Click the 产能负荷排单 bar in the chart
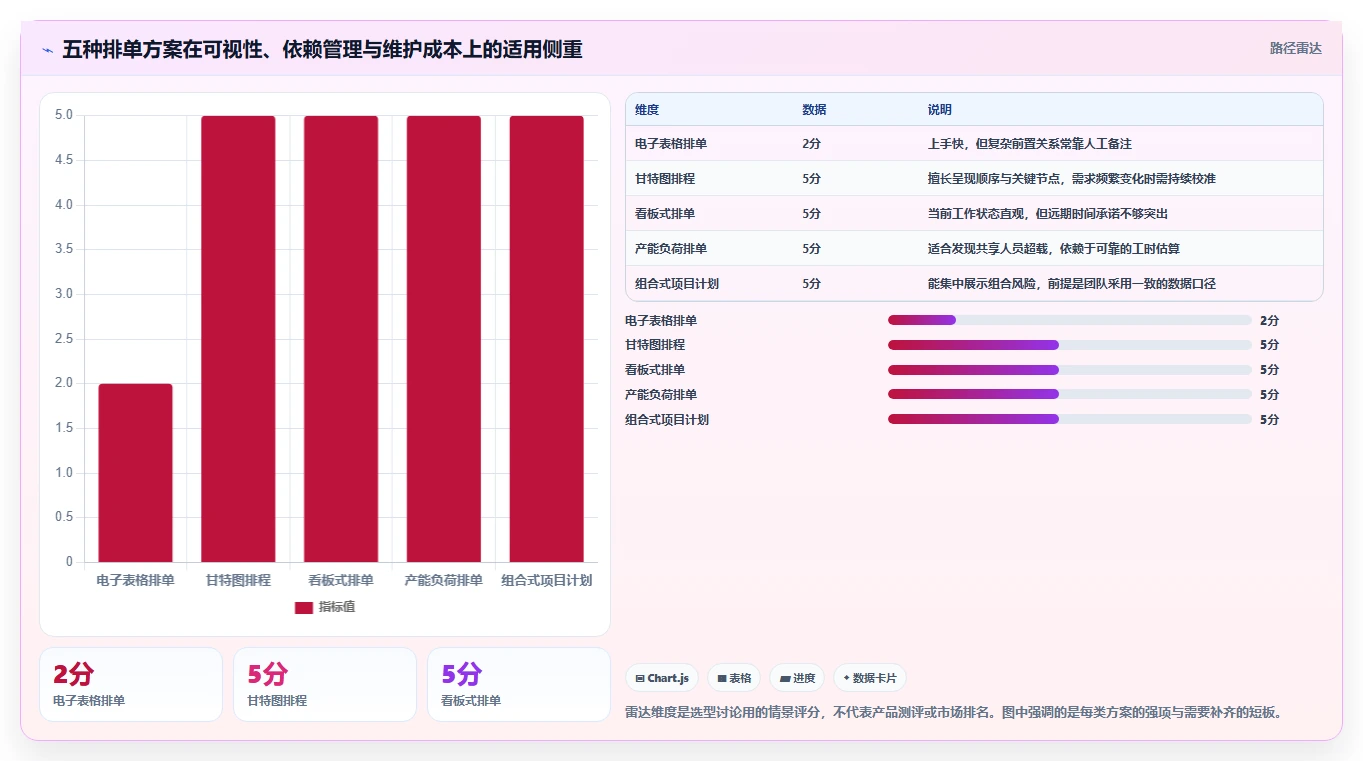The image size is (1363, 761). click(x=444, y=339)
